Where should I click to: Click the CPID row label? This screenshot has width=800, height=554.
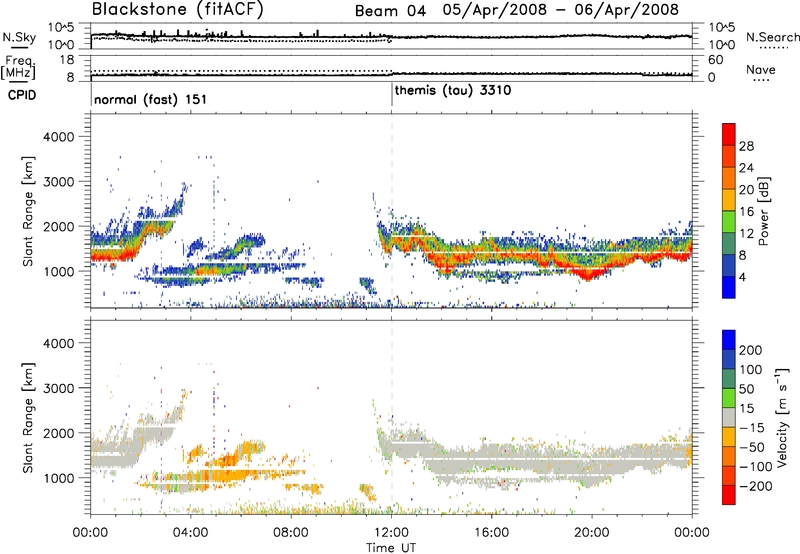pos(22,95)
